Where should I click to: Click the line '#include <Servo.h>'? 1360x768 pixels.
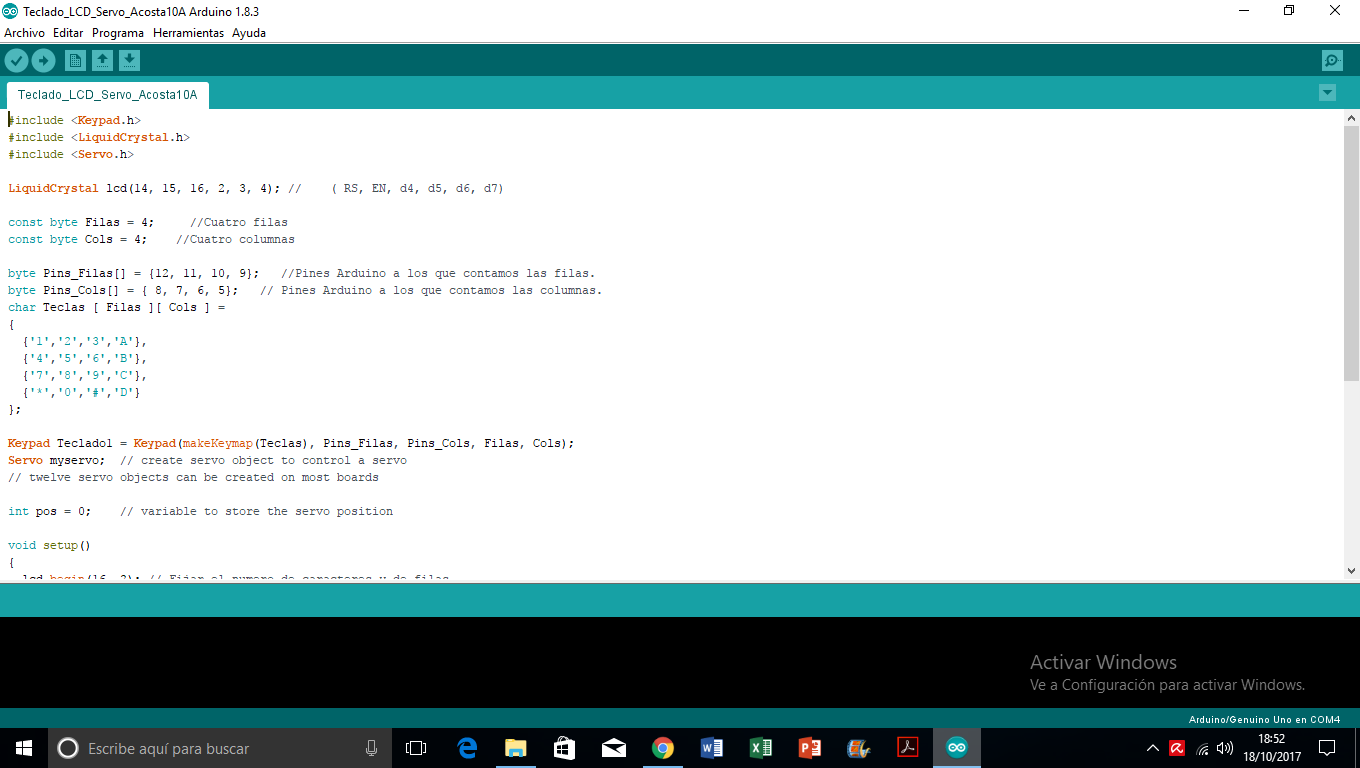point(71,154)
